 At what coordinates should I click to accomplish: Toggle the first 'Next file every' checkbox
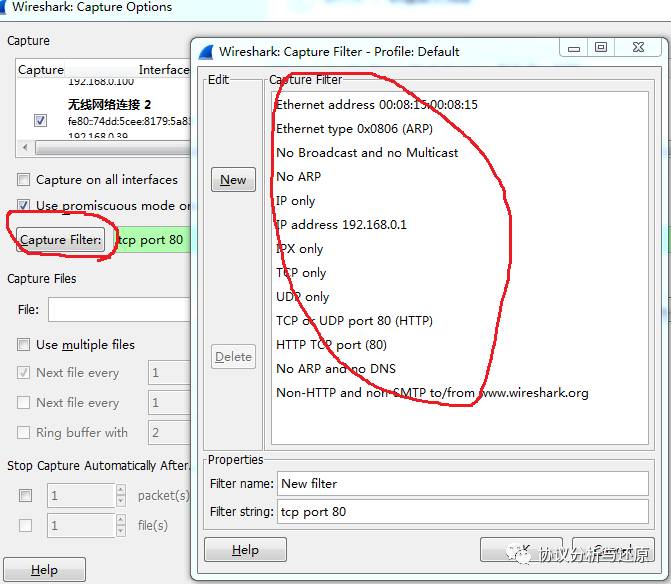[x=24, y=372]
